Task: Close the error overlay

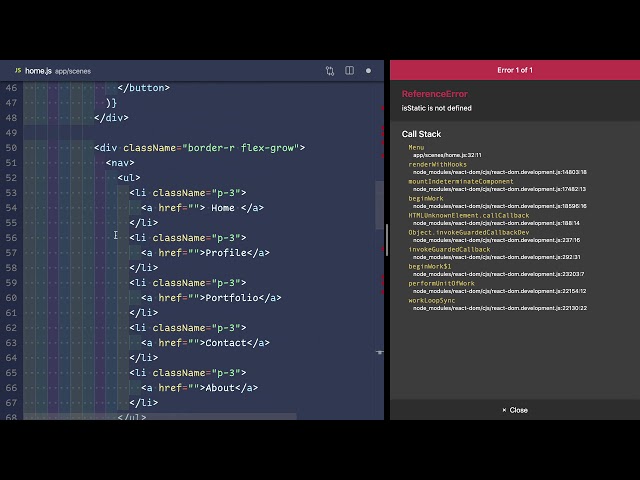Action: (515, 410)
